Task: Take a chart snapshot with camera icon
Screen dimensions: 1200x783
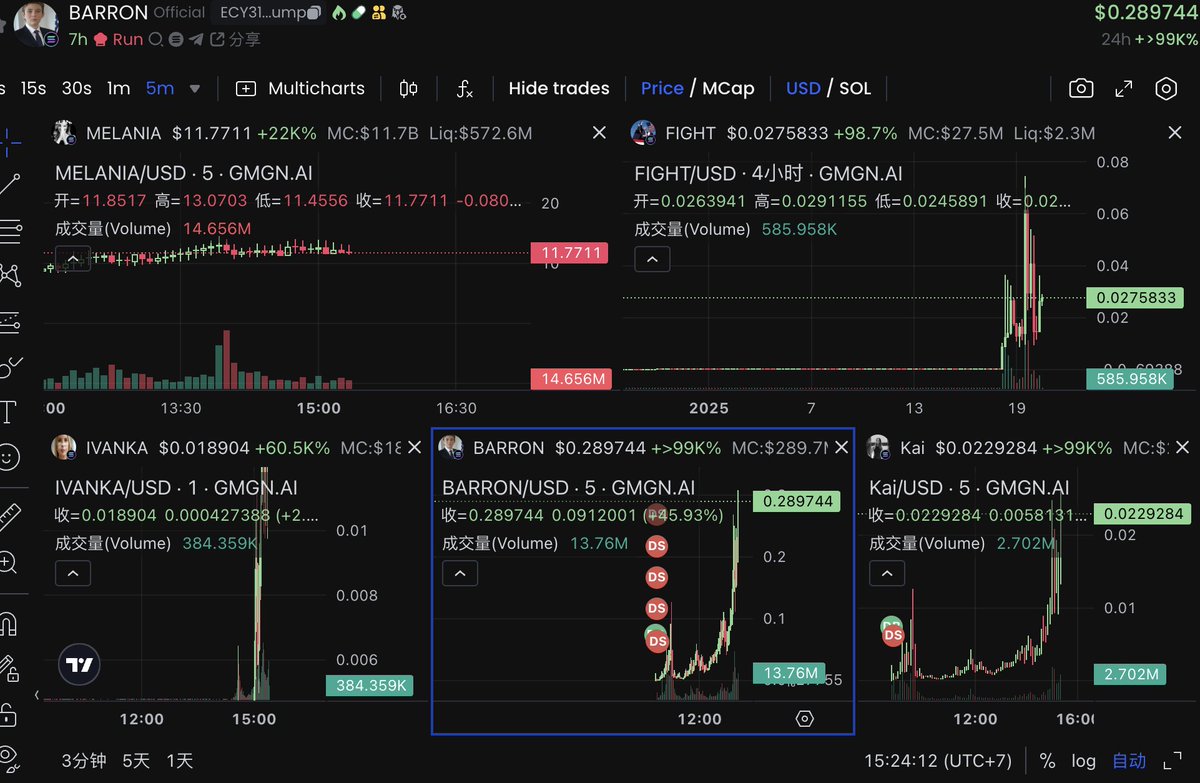Action: point(1081,88)
